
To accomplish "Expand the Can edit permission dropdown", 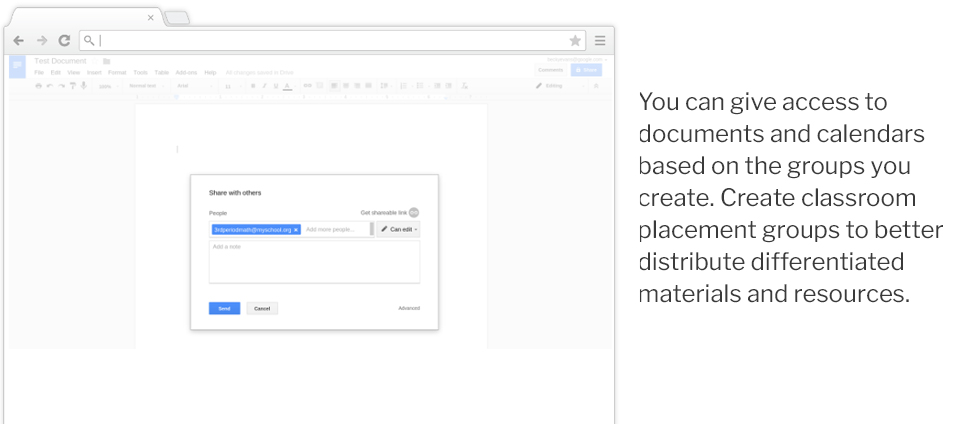I will [399, 229].
